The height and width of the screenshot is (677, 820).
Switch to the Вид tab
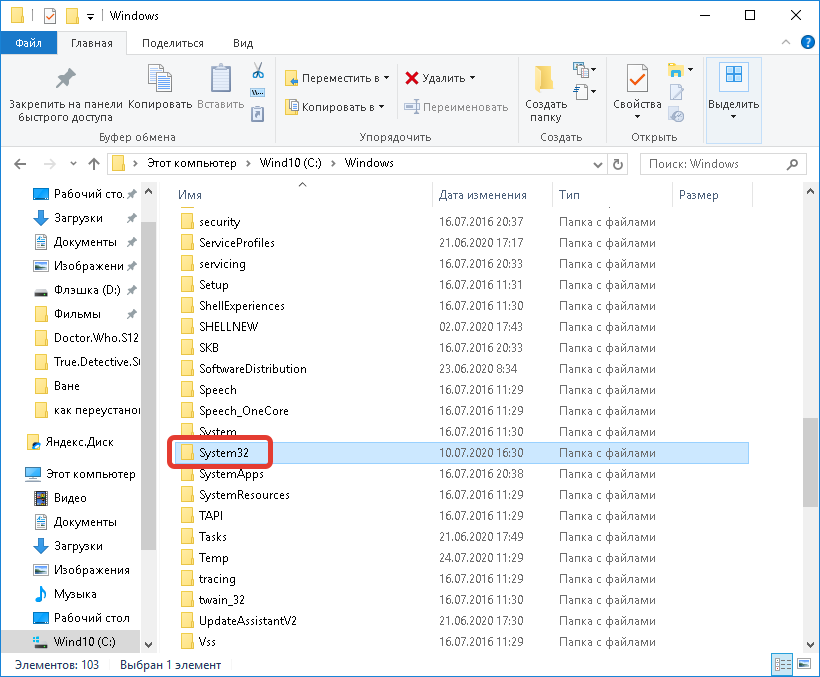click(x=243, y=43)
